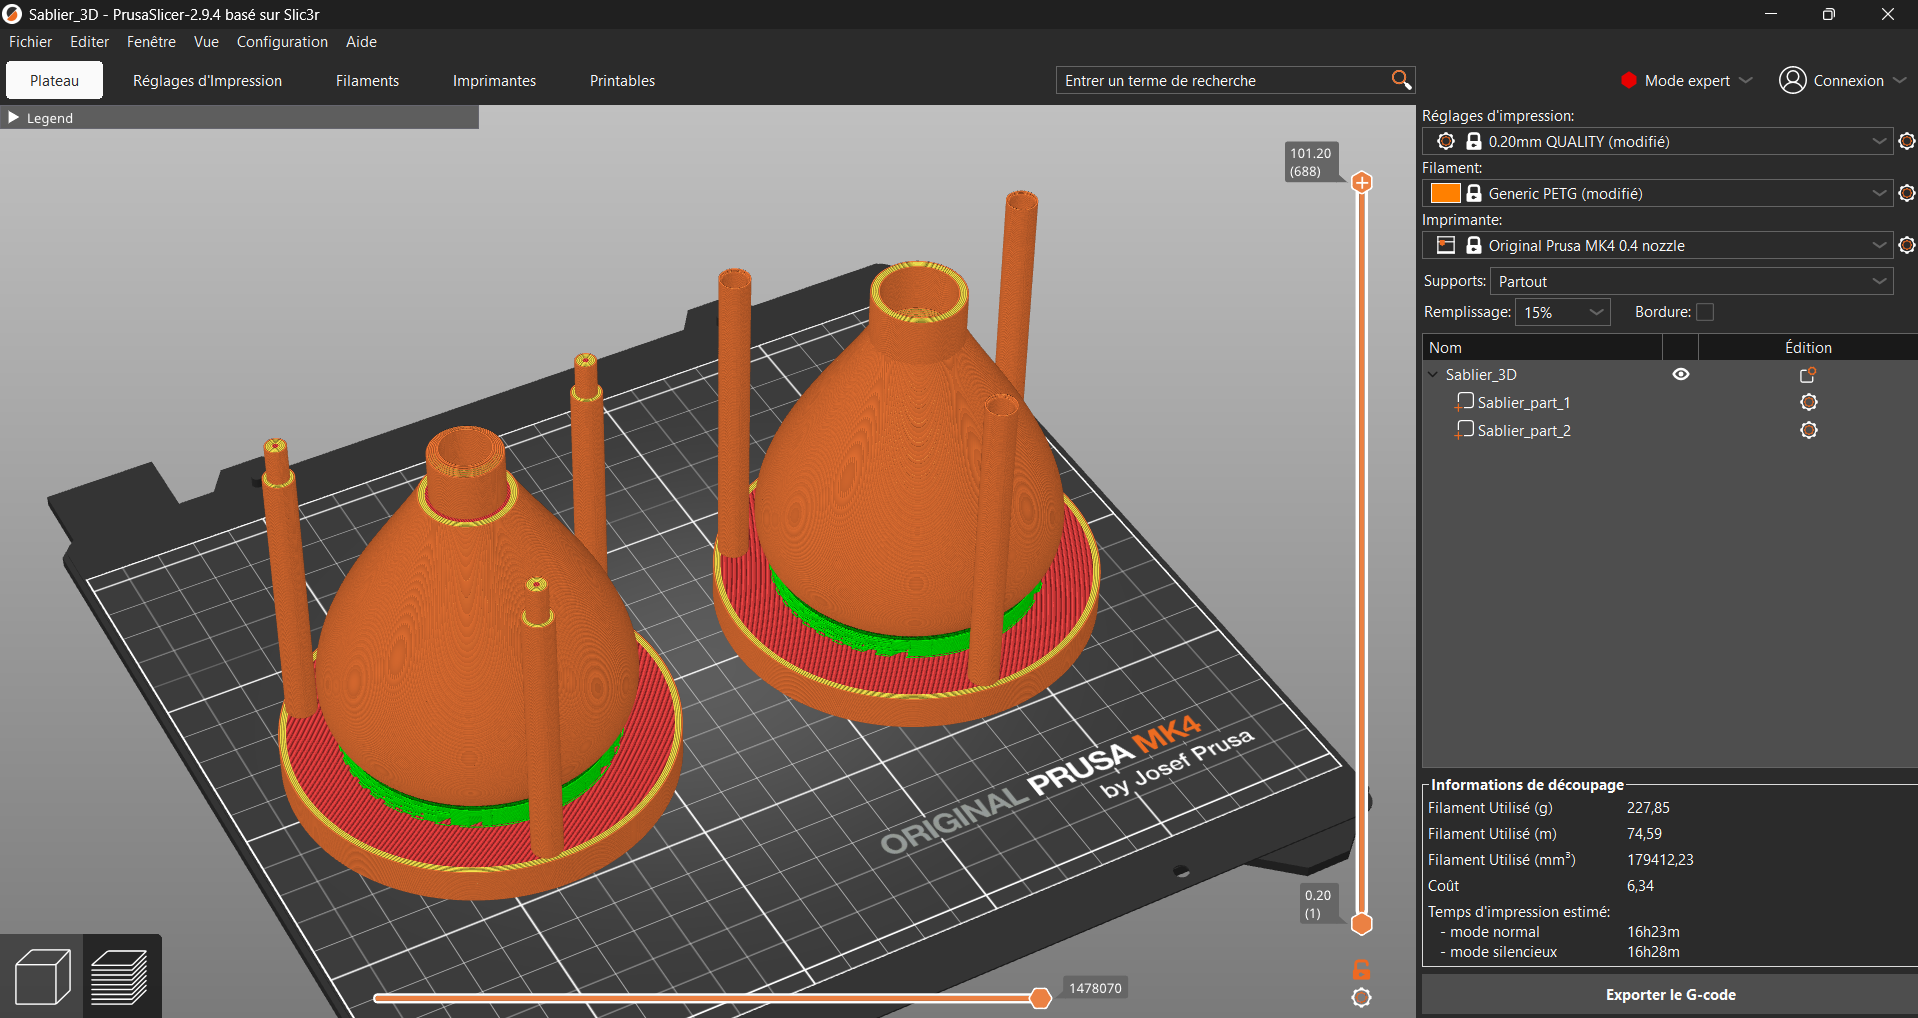The height and width of the screenshot is (1018, 1918).
Task: Open the Configuration menu
Action: click(x=282, y=42)
